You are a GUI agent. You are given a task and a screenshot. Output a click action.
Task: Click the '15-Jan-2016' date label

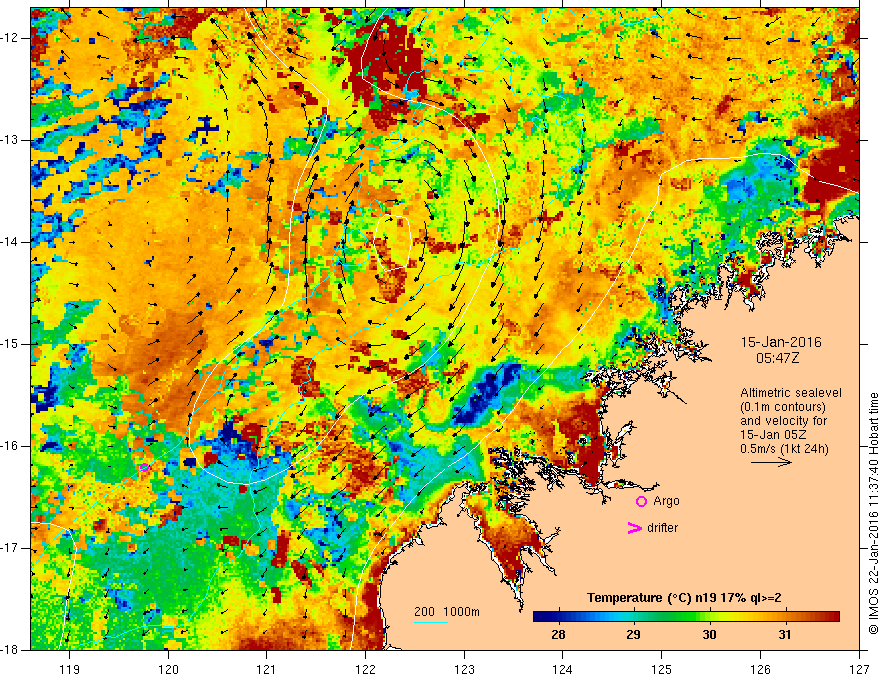coord(781,342)
